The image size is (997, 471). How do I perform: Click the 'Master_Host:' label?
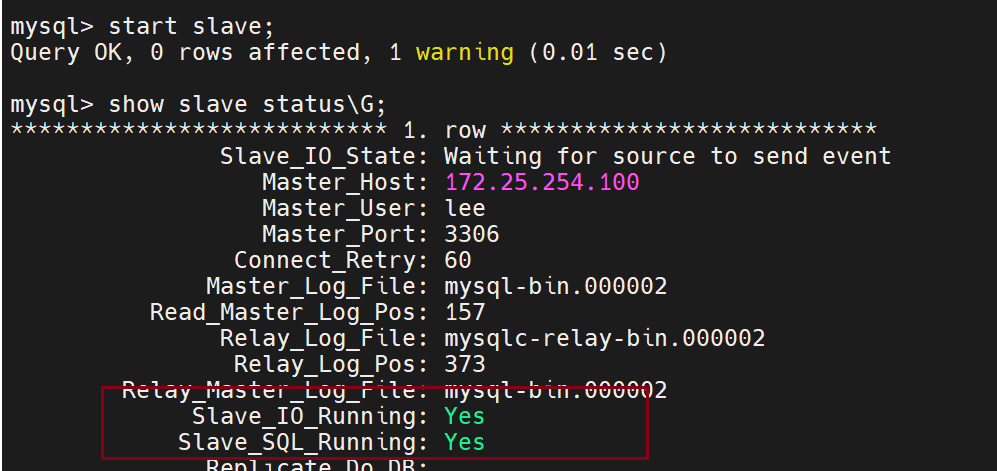pyautogui.click(x=346, y=183)
